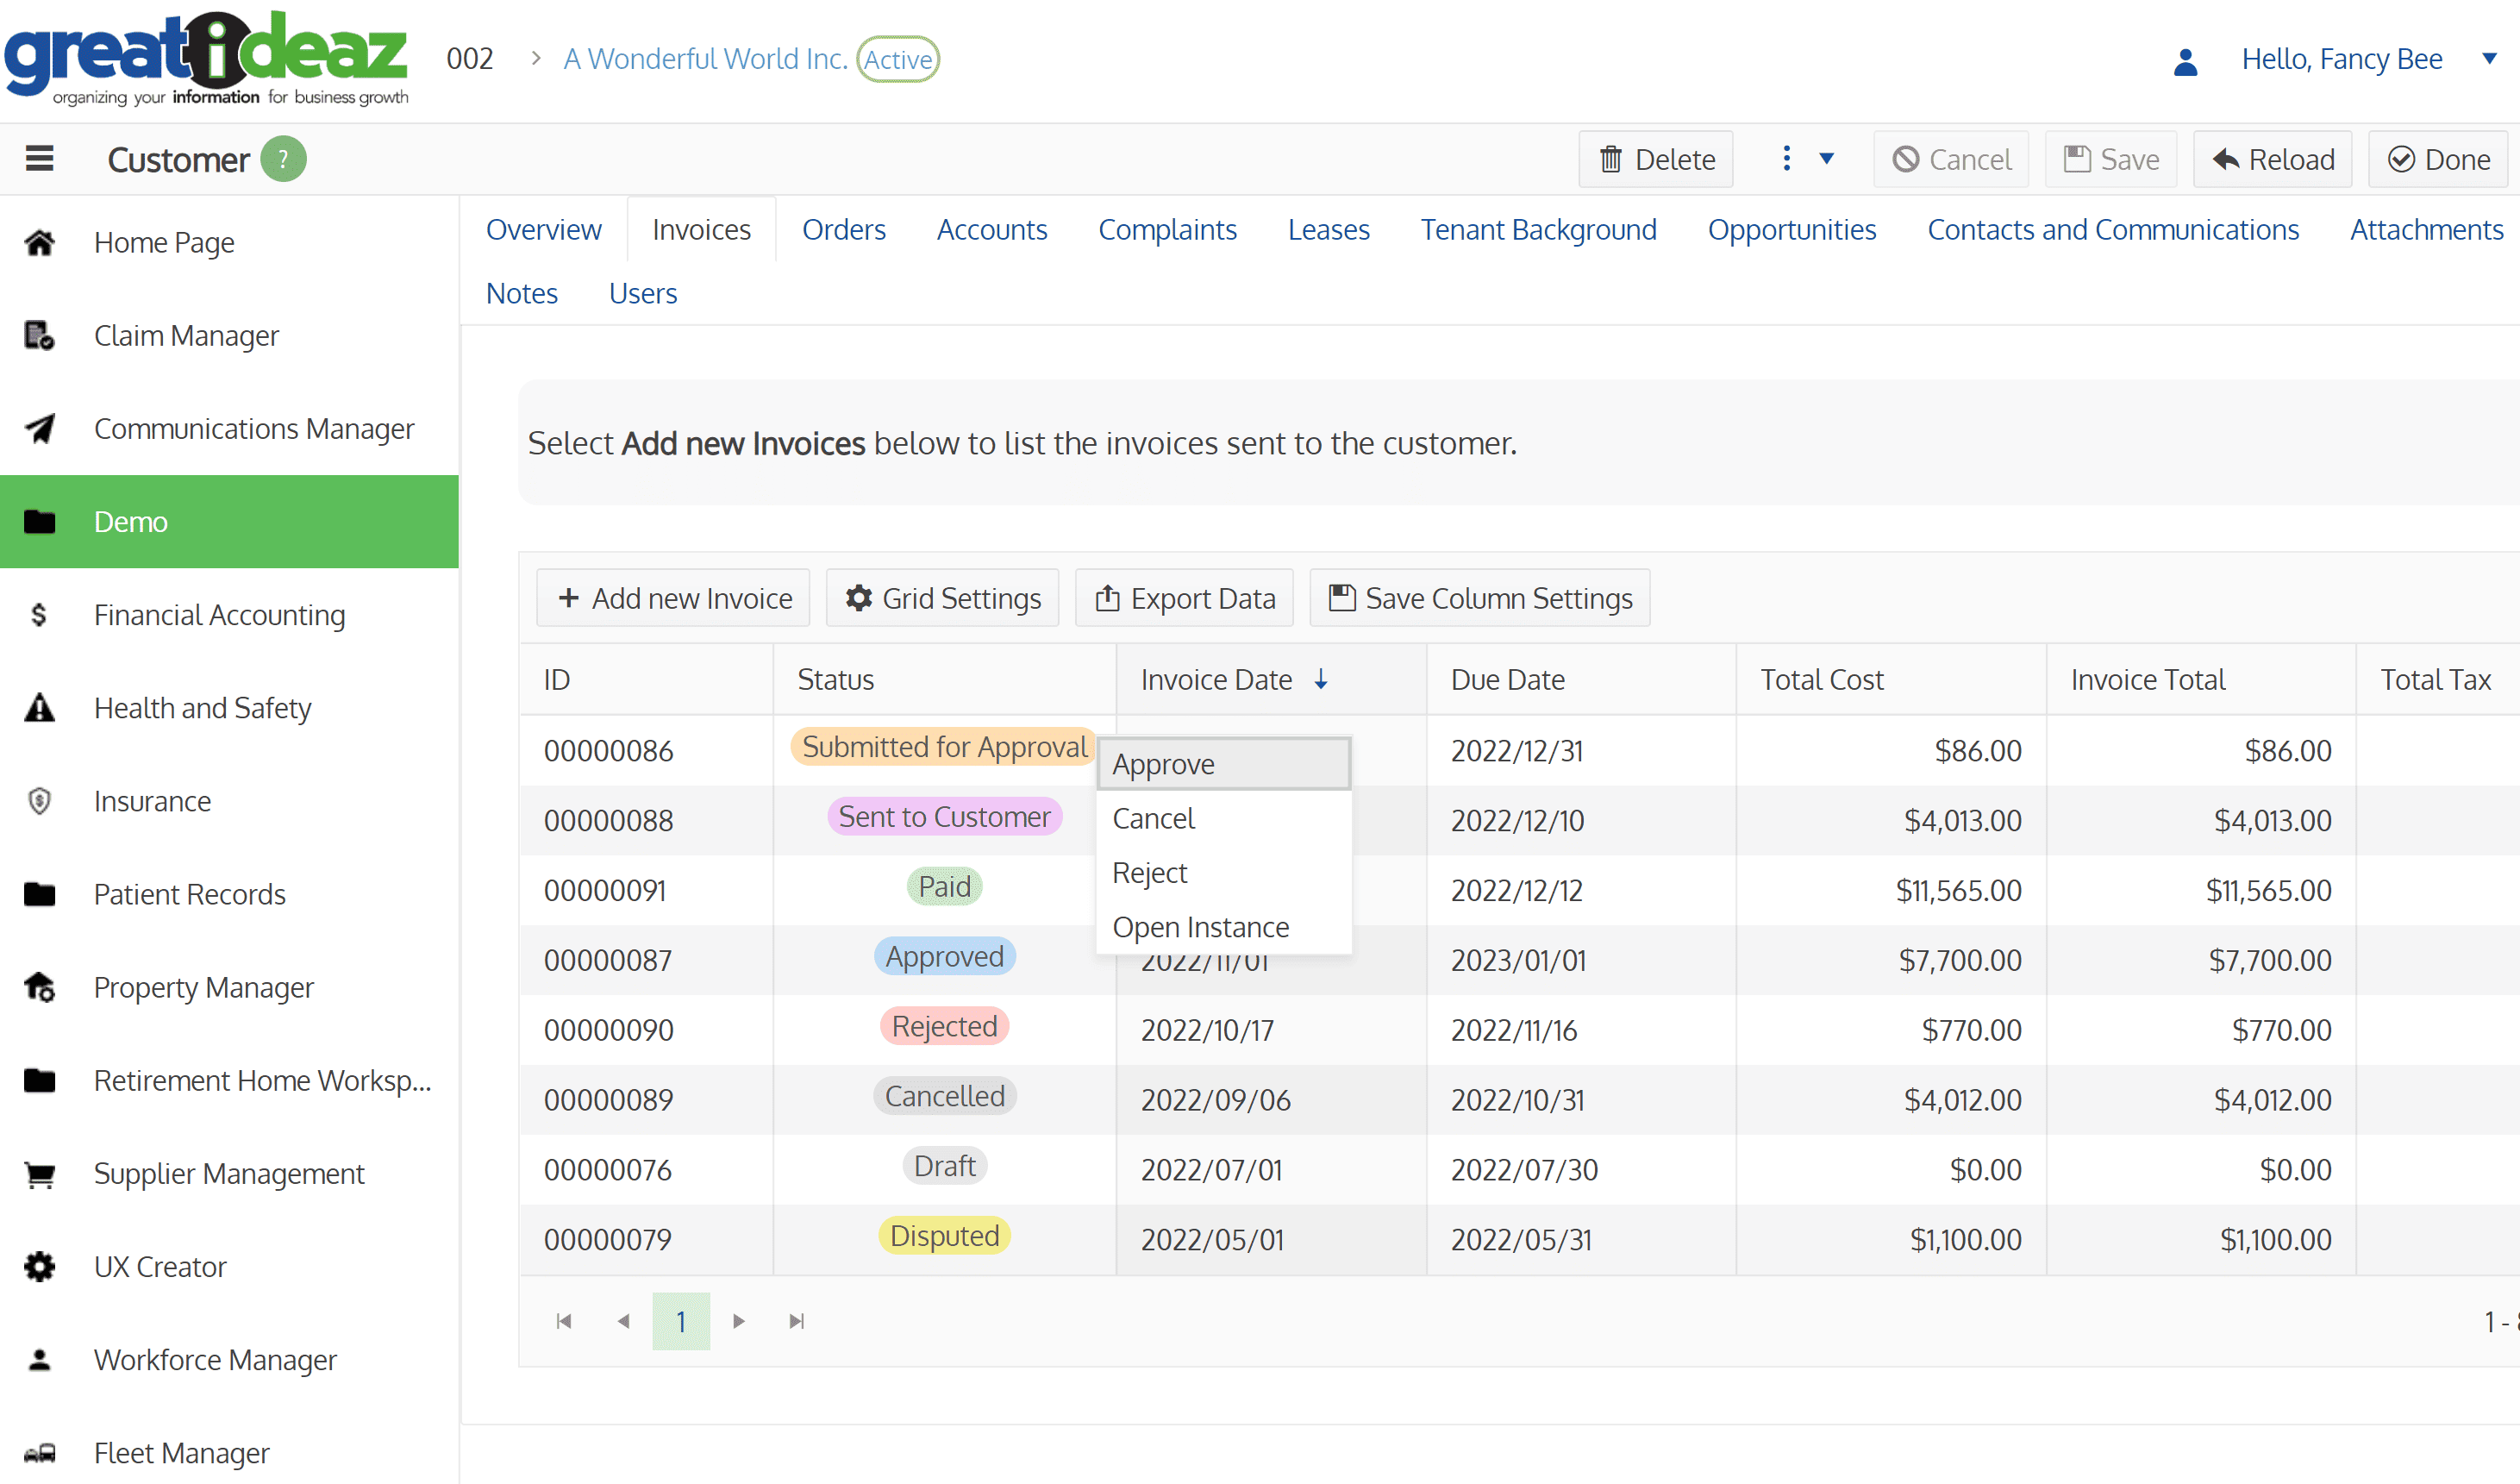Screen dimensions: 2520x1484
Task: Open the hamburger navigation menu icon
Action: coord(39,159)
